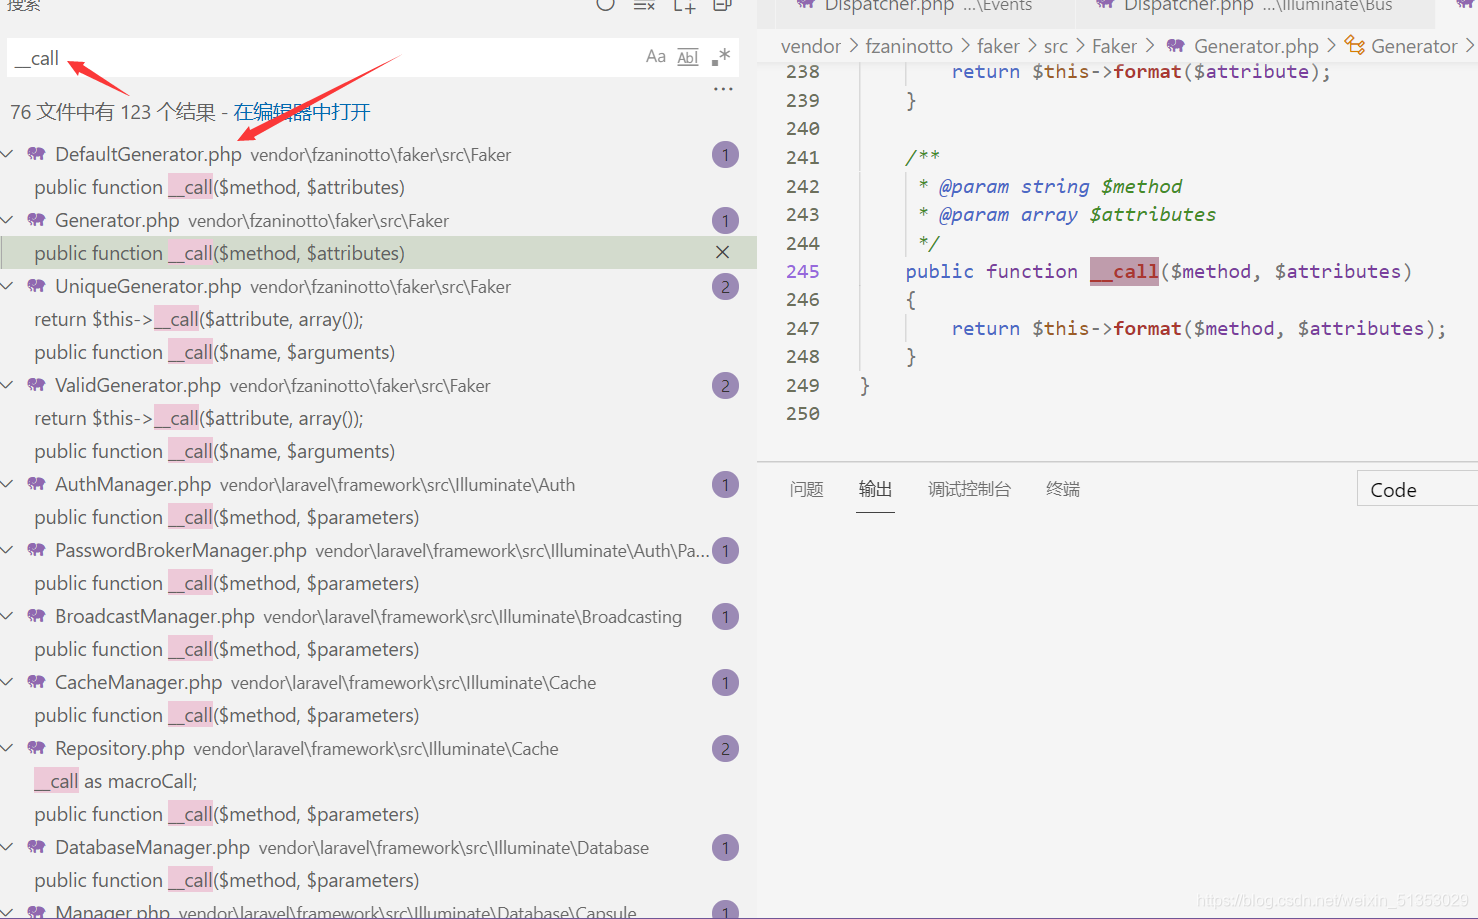Toggle Use Regular Expression (.*) option
The height and width of the screenshot is (919, 1478).
[x=721, y=57]
